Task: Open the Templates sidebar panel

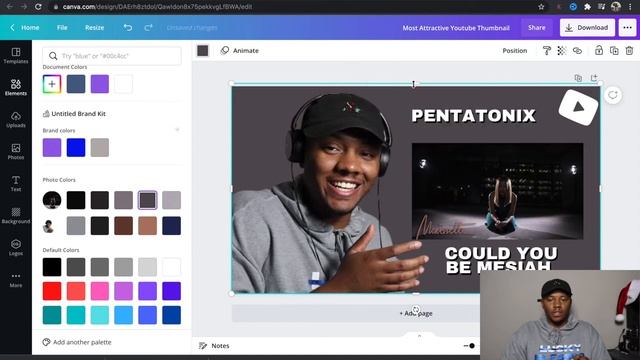Action: (16, 56)
